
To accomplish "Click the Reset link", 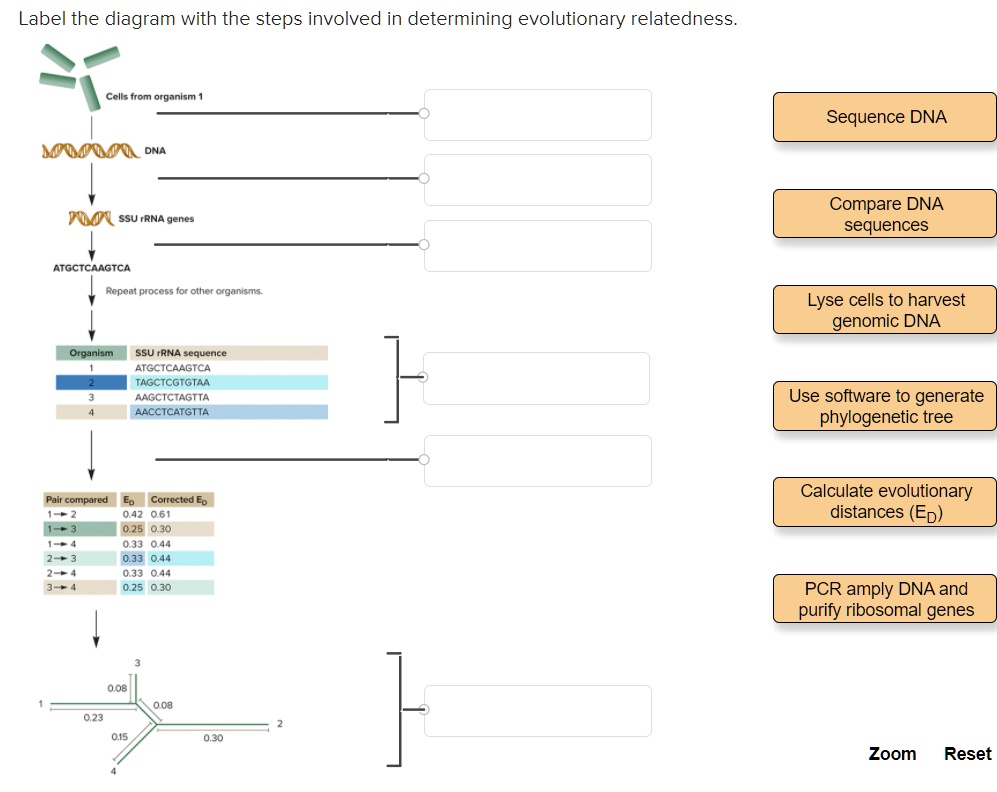I will click(x=966, y=754).
